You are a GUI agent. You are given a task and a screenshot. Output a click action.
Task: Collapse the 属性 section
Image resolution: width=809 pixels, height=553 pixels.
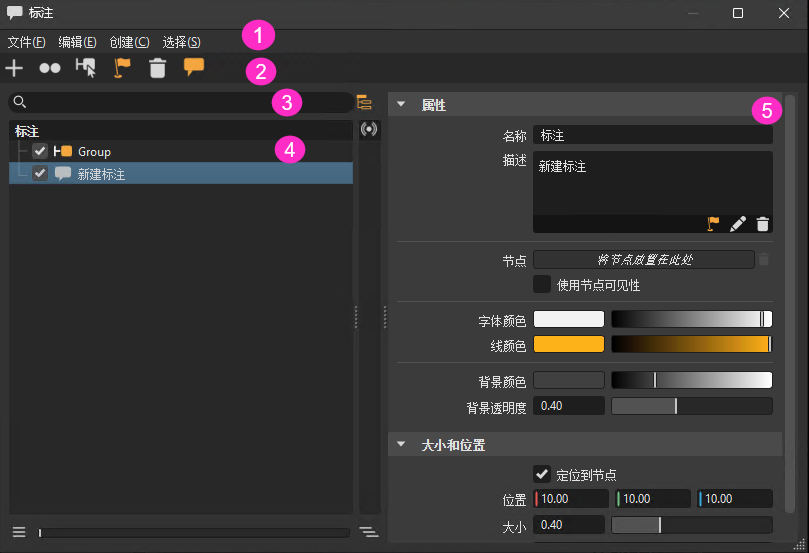[x=401, y=104]
